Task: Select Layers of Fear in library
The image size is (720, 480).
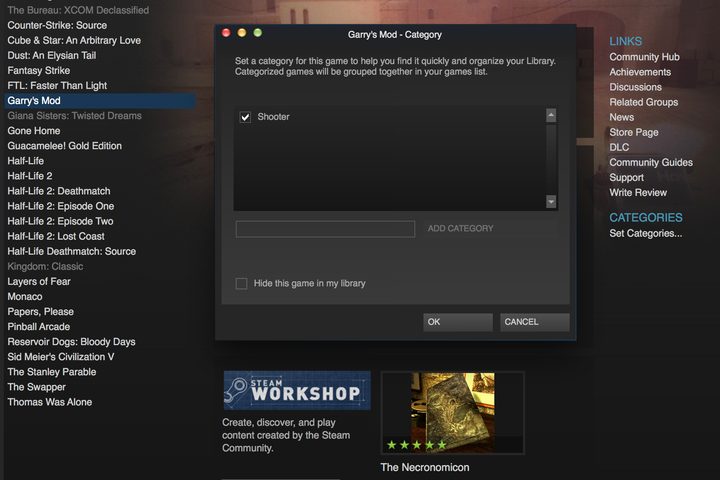Action: [39, 282]
